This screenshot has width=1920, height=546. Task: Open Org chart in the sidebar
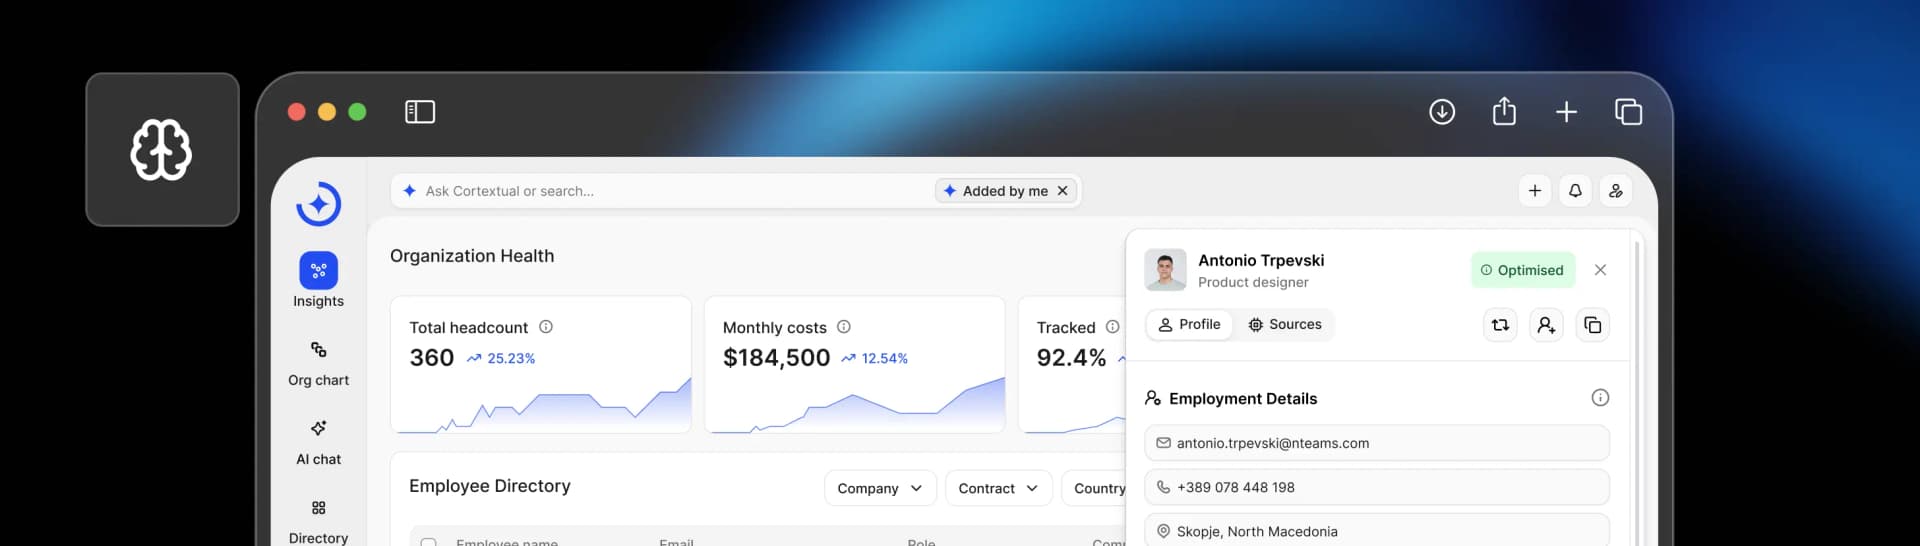click(x=318, y=364)
